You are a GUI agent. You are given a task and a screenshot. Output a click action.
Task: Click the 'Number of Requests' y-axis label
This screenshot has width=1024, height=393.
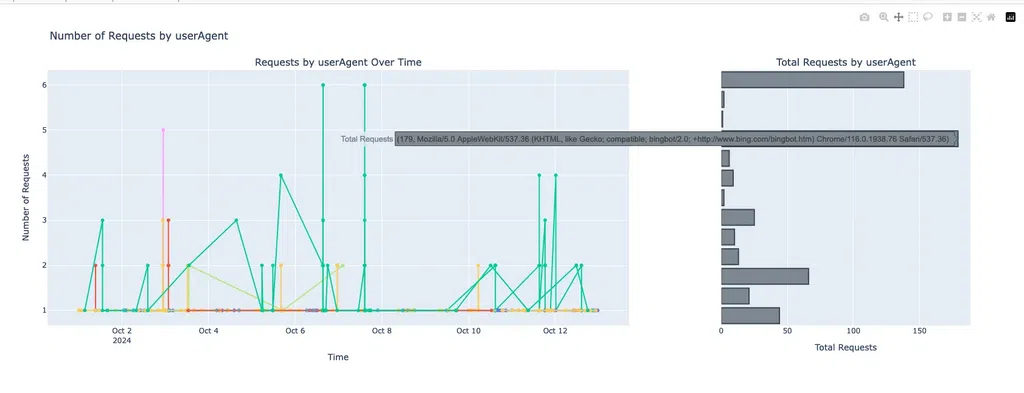[26, 197]
